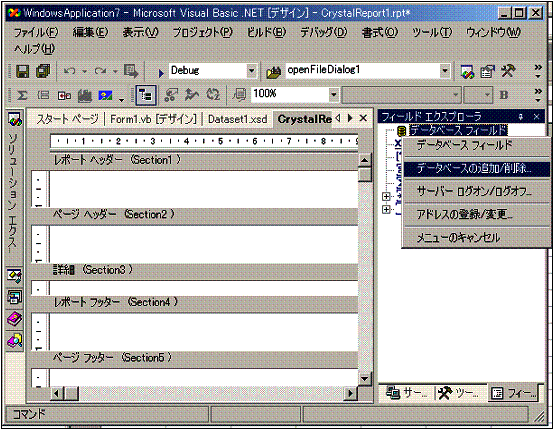The width and height of the screenshot is (553, 429).
Task: Click the Help Contents book side icon
Action: point(14,319)
